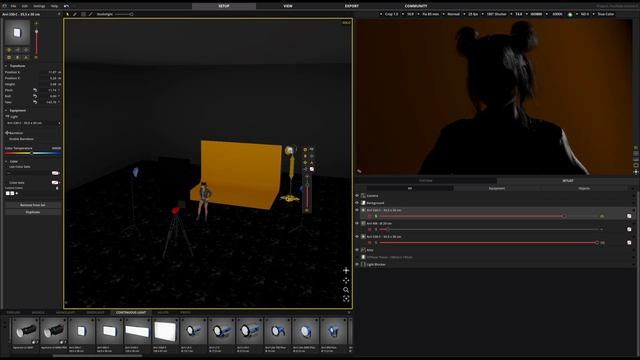Click the power icon on third light row
Viewport: 640px width, 360px height.
[x=370, y=242]
